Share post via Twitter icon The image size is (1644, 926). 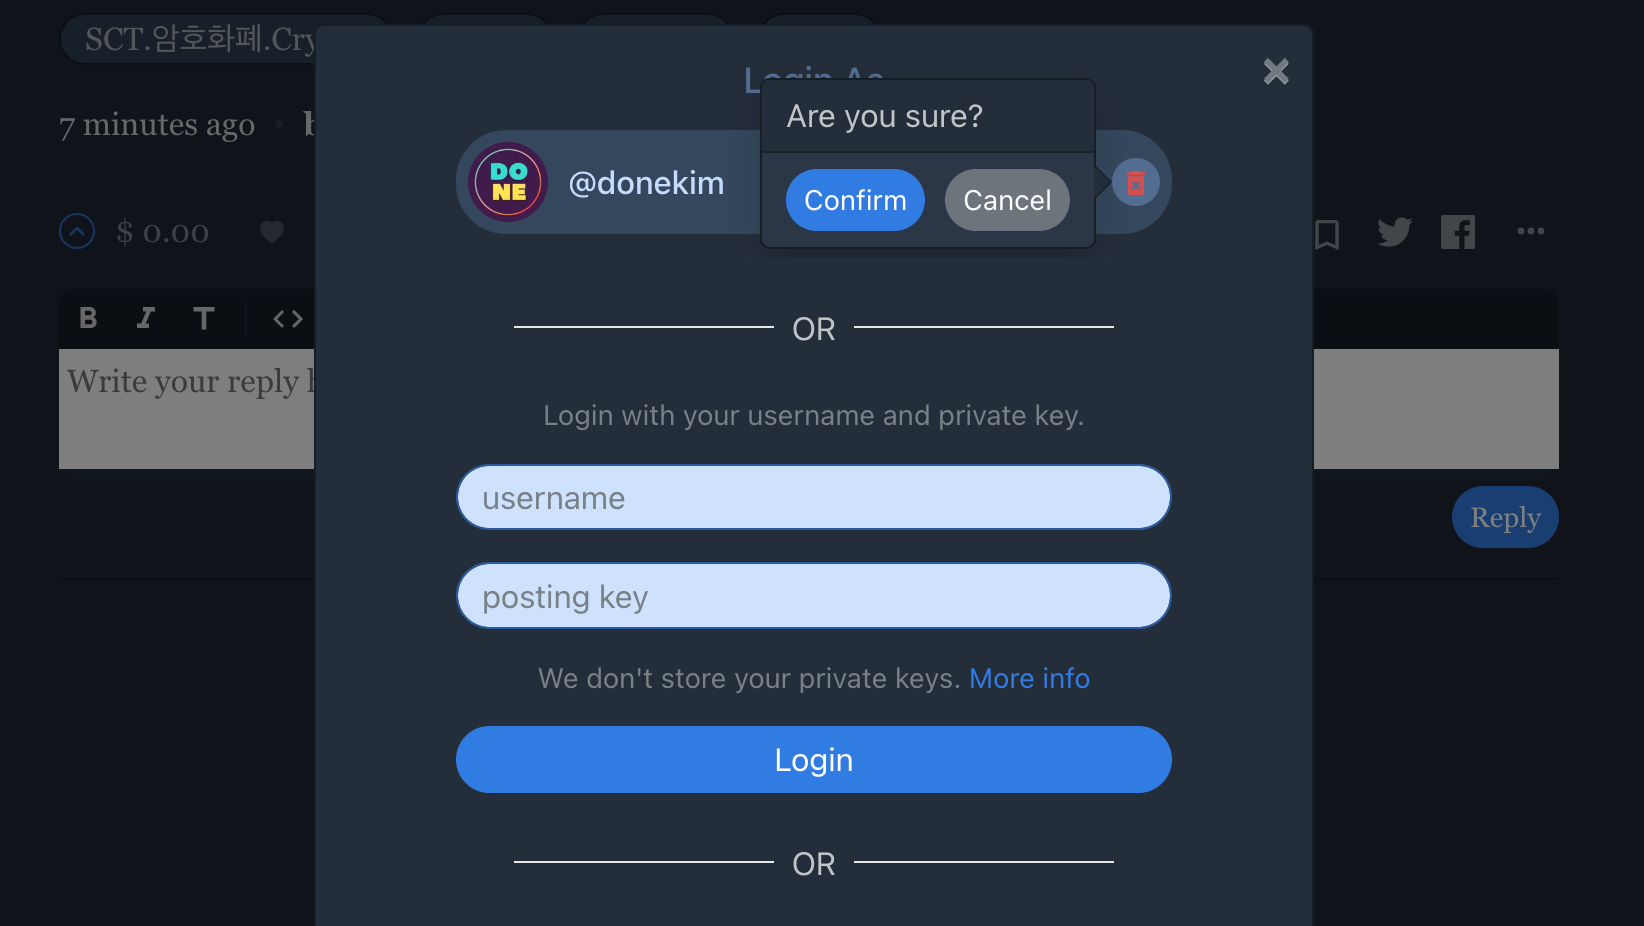coord(1394,232)
